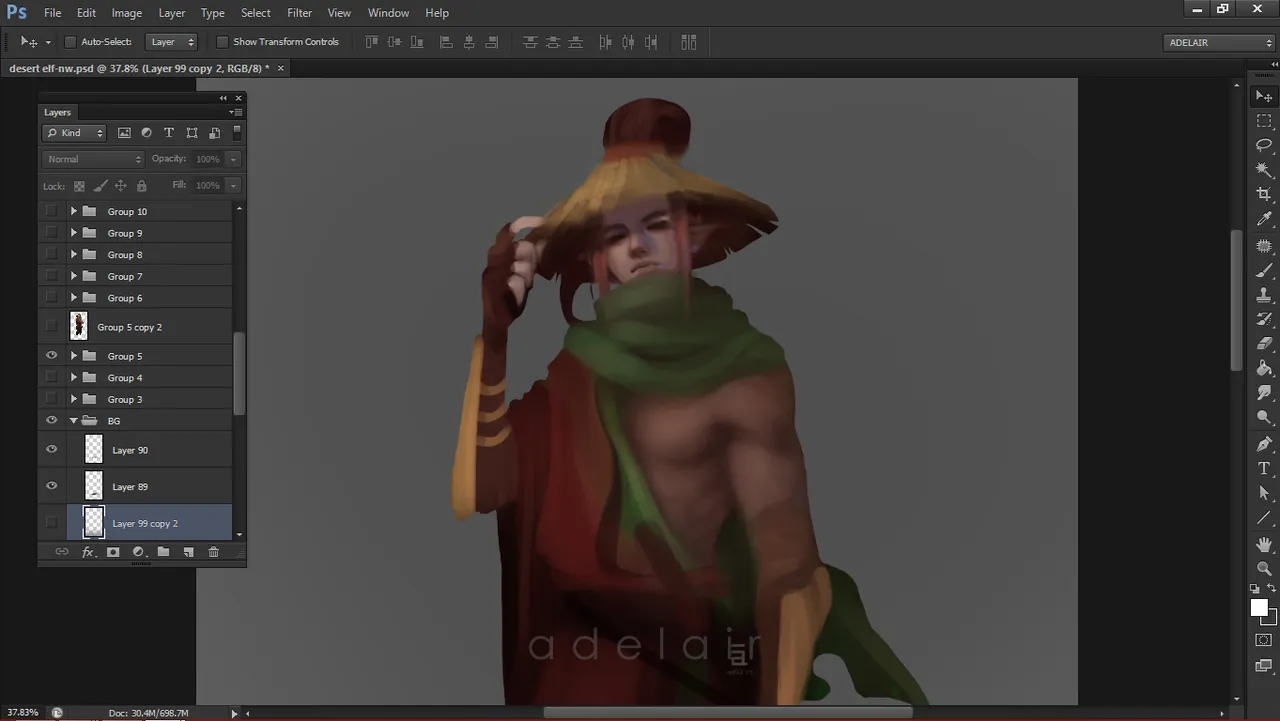
Task: Enable the Auto-Select checkbox
Action: 70,42
